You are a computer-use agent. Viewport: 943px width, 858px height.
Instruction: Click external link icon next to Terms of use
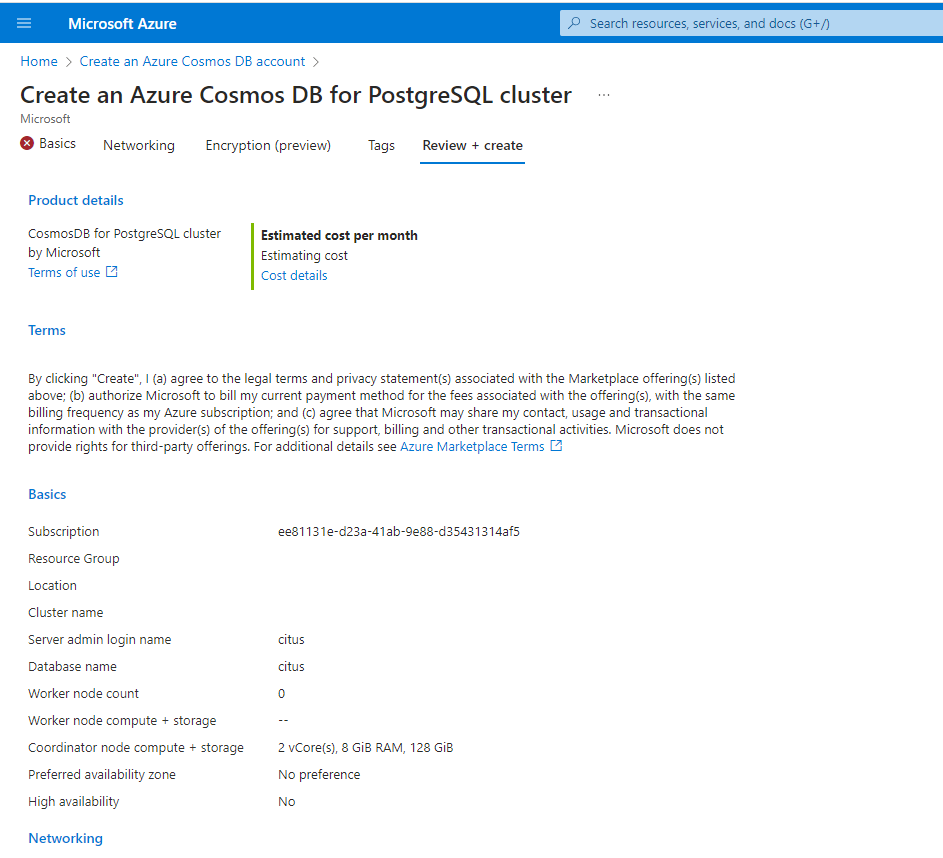tap(112, 272)
